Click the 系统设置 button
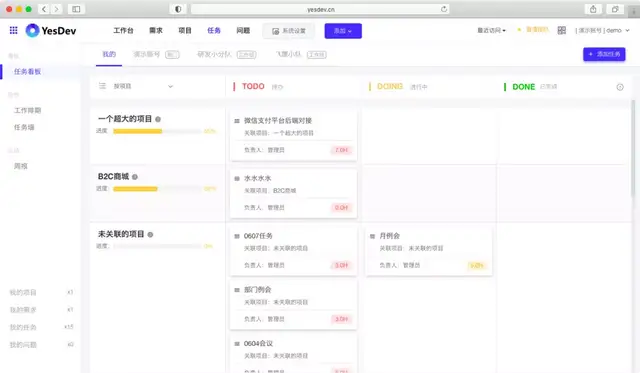The image size is (640, 373). [289, 31]
